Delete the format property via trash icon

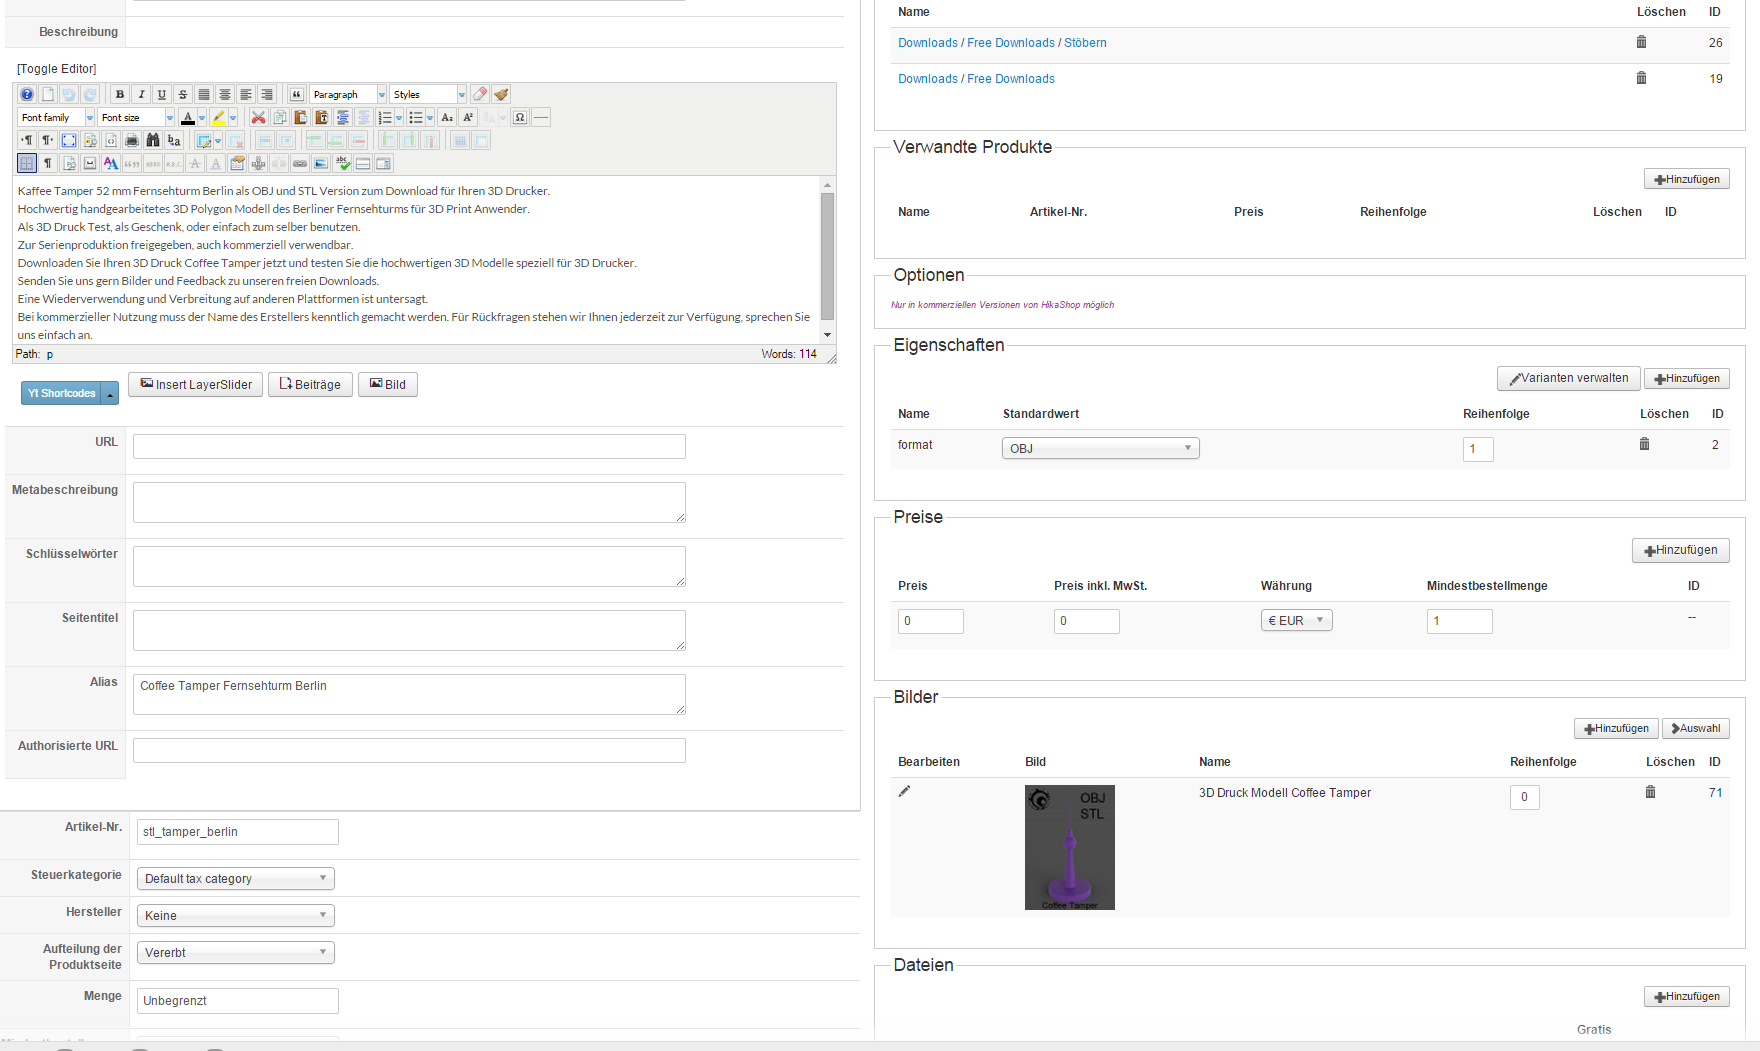point(1644,444)
